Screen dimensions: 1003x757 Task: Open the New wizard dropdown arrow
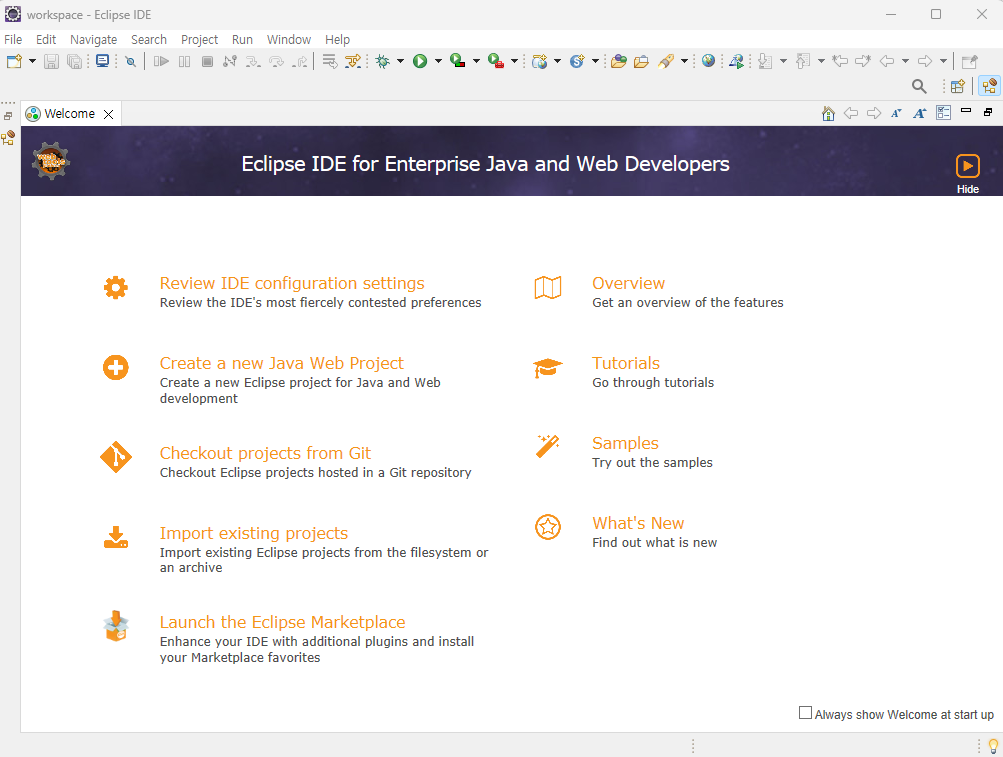32,61
